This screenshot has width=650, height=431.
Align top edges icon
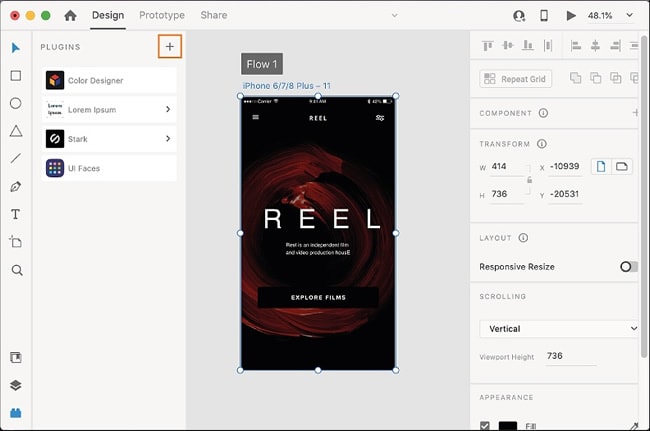[x=488, y=45]
